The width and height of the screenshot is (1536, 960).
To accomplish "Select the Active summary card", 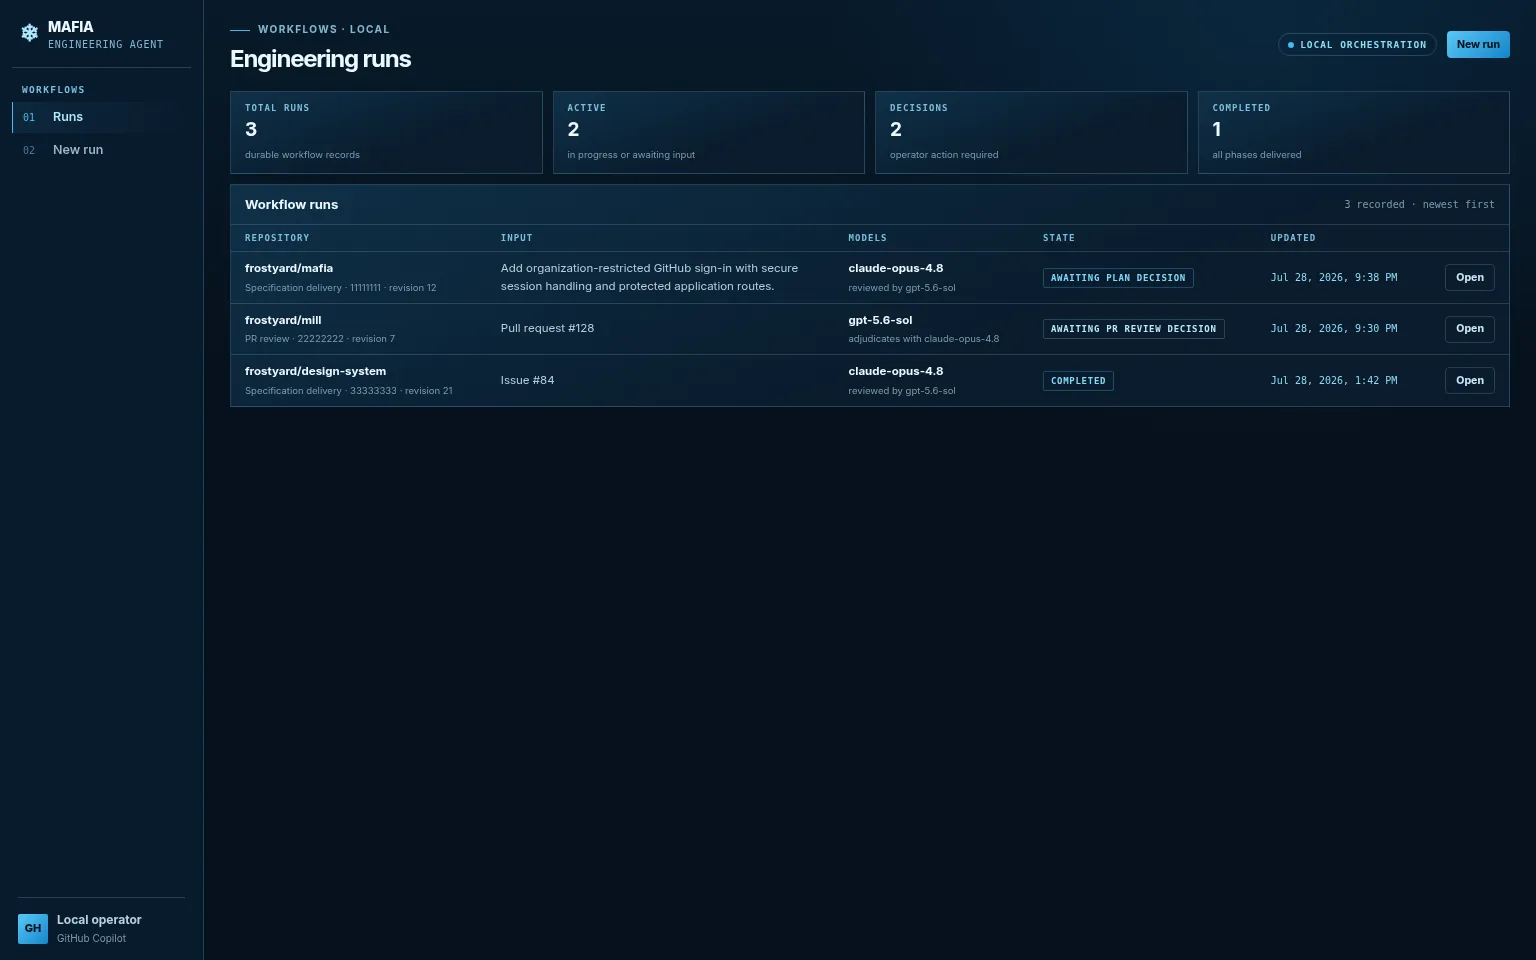I will pyautogui.click(x=708, y=133).
